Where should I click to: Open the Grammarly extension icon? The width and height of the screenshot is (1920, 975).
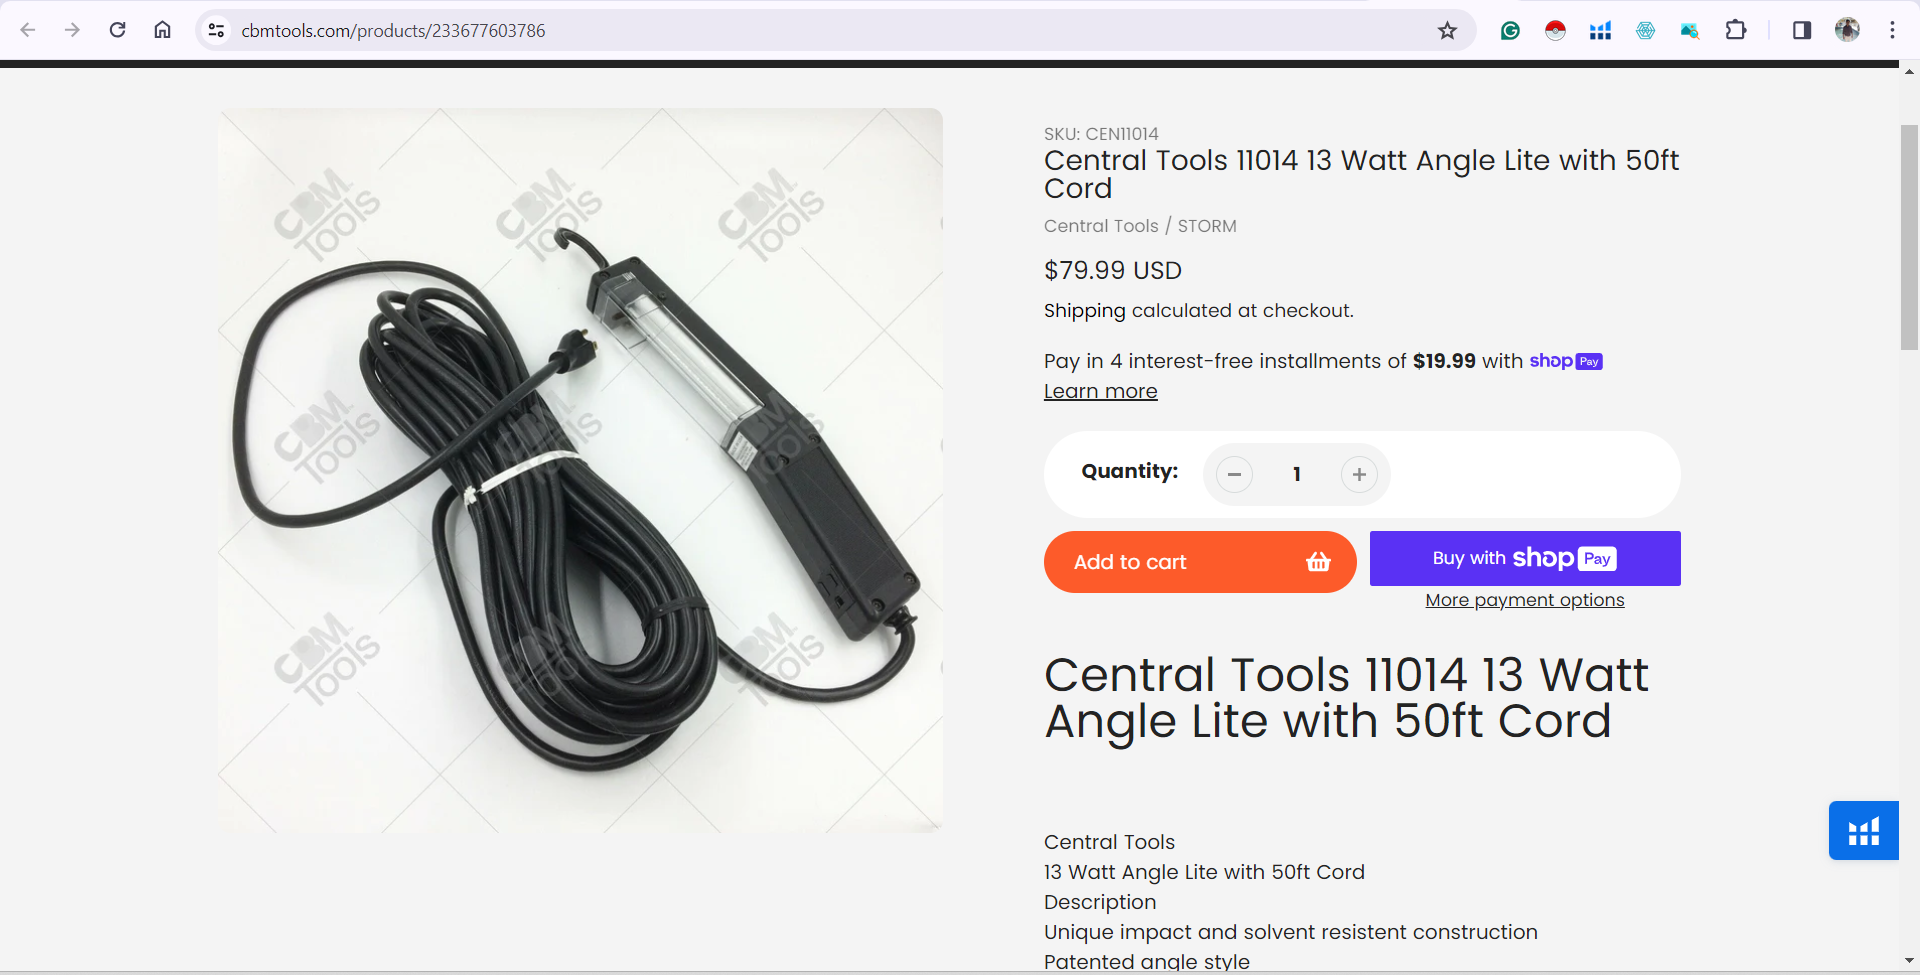coord(1510,30)
